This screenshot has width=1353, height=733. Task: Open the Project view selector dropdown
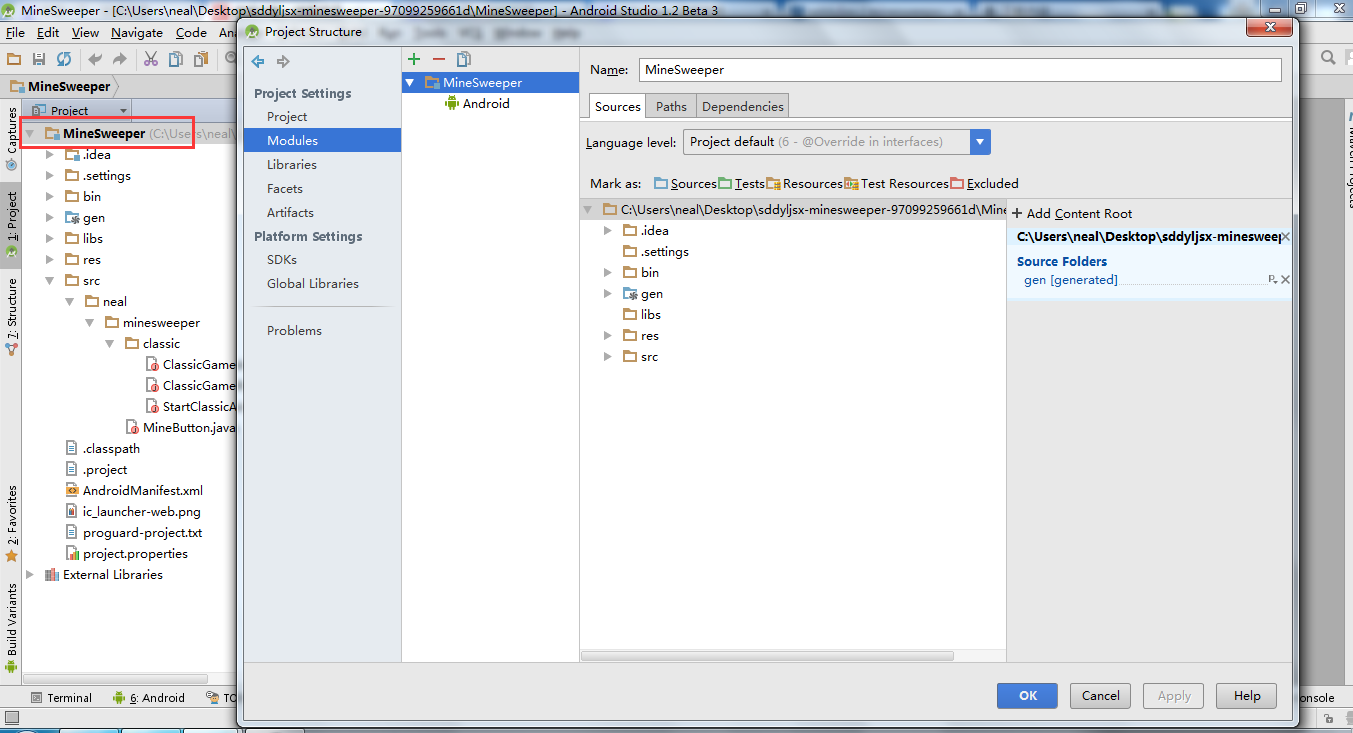click(78, 110)
